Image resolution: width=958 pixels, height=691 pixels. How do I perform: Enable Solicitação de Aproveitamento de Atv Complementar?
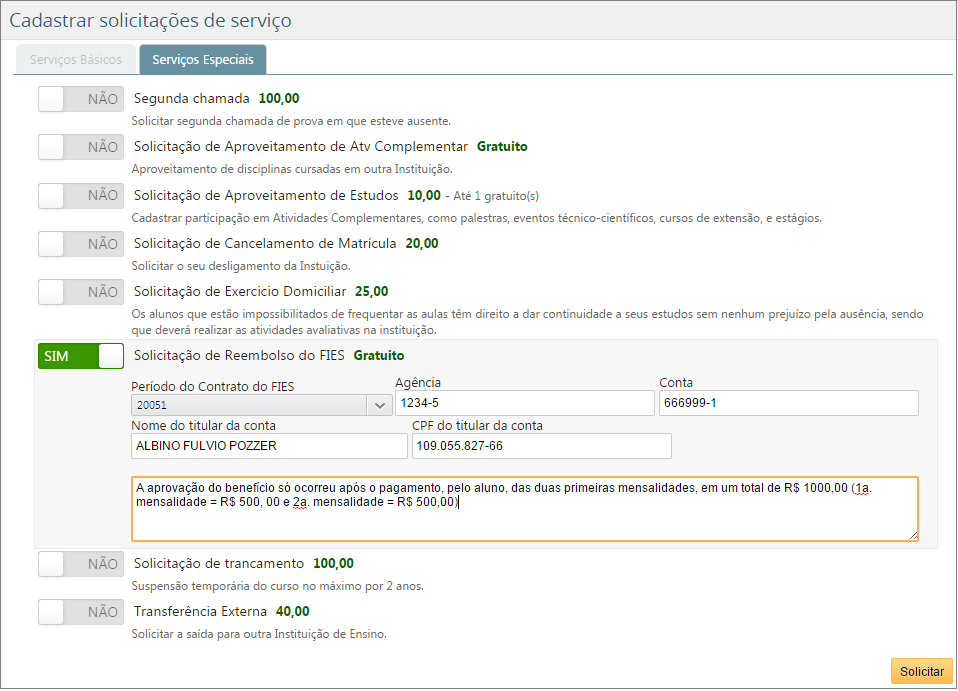80,147
